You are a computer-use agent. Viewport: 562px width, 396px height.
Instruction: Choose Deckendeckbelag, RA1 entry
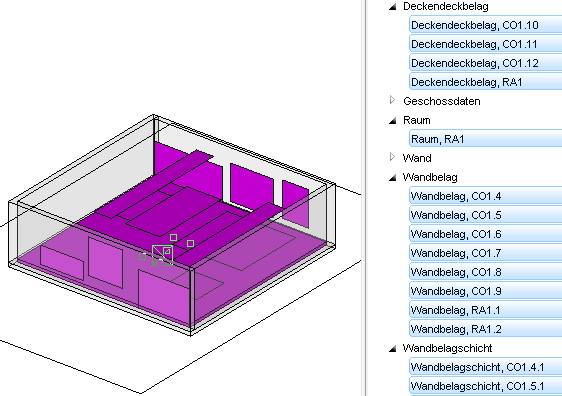click(x=485, y=82)
